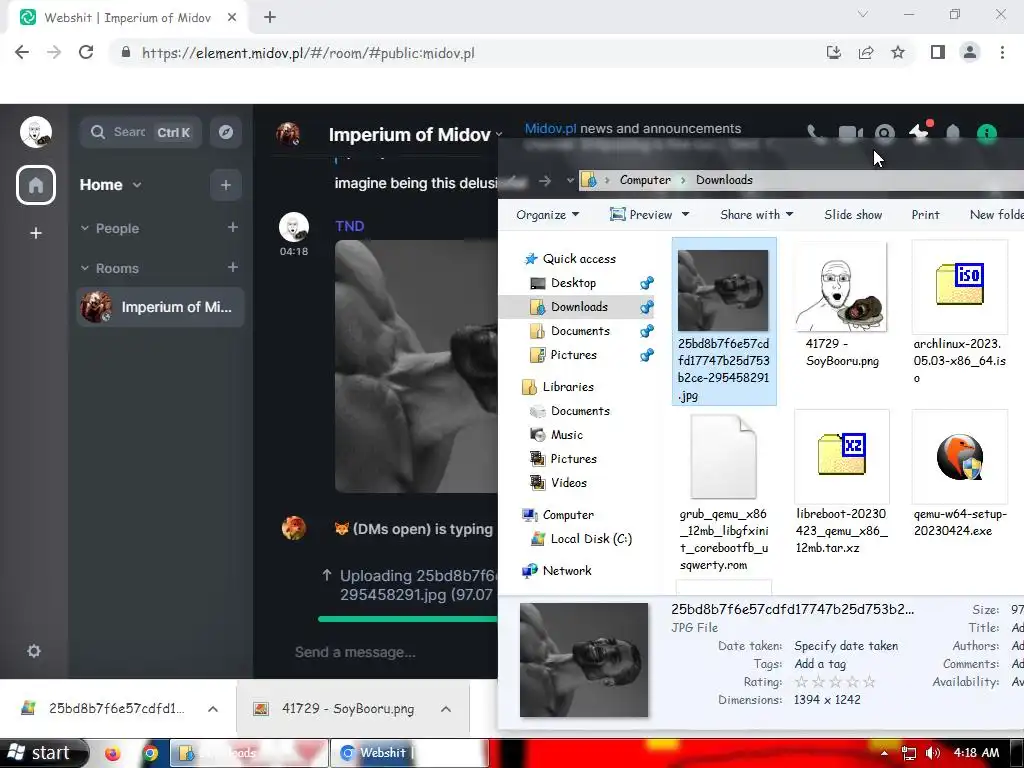Click the Windows start button
Viewport: 1024px width, 768px height.
click(42, 753)
